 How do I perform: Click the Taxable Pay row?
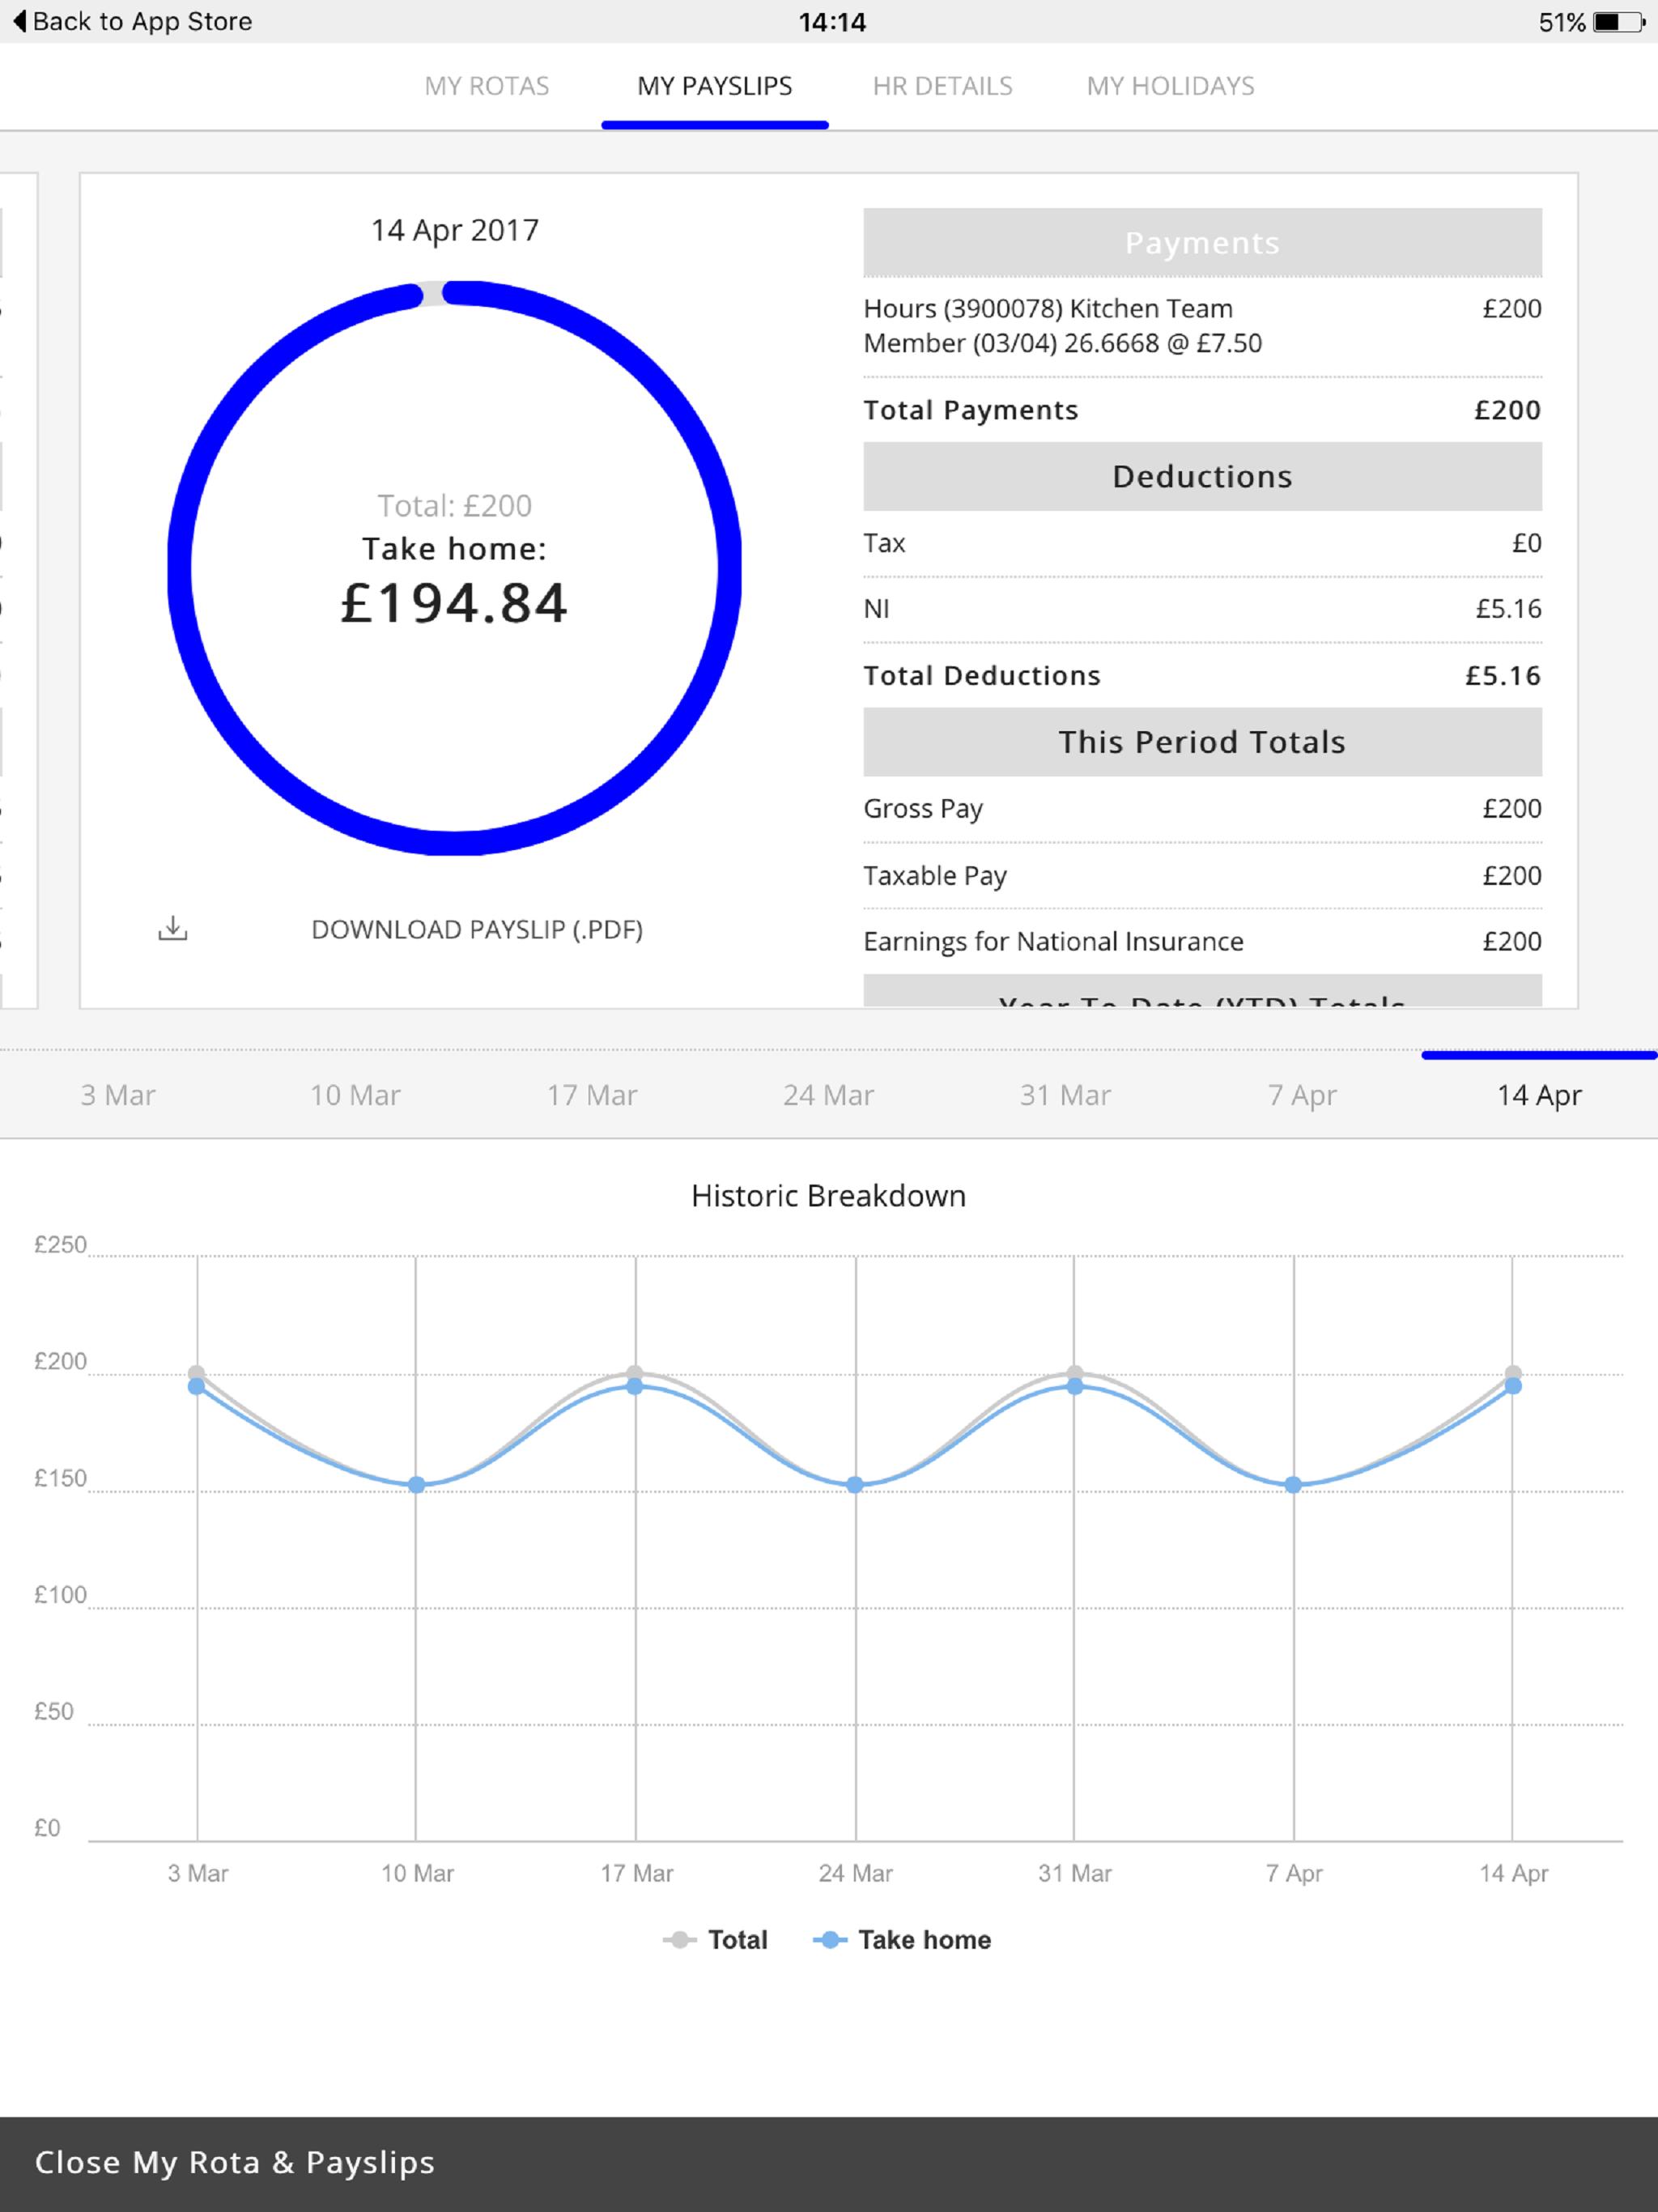[x=1202, y=875]
